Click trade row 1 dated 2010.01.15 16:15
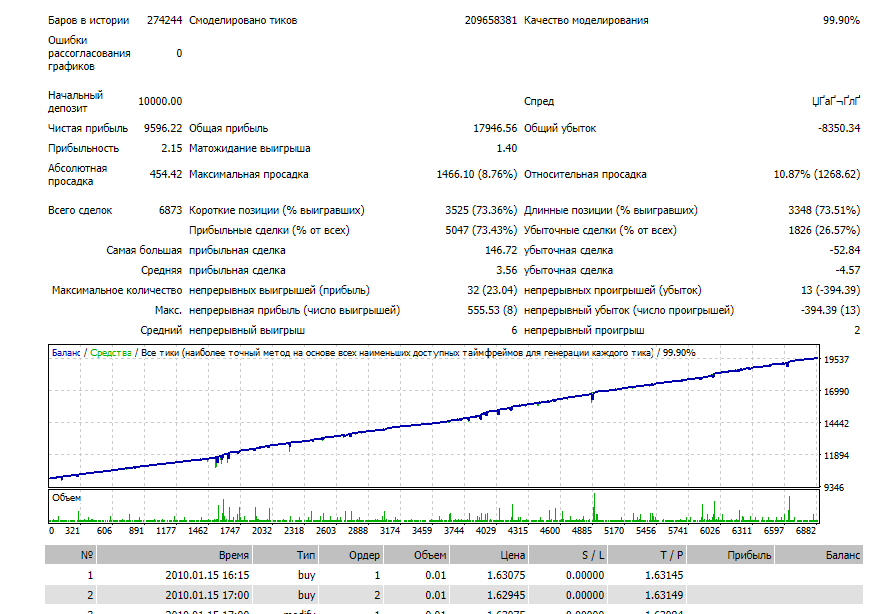This screenshot has height=614, width=879. tap(454, 575)
